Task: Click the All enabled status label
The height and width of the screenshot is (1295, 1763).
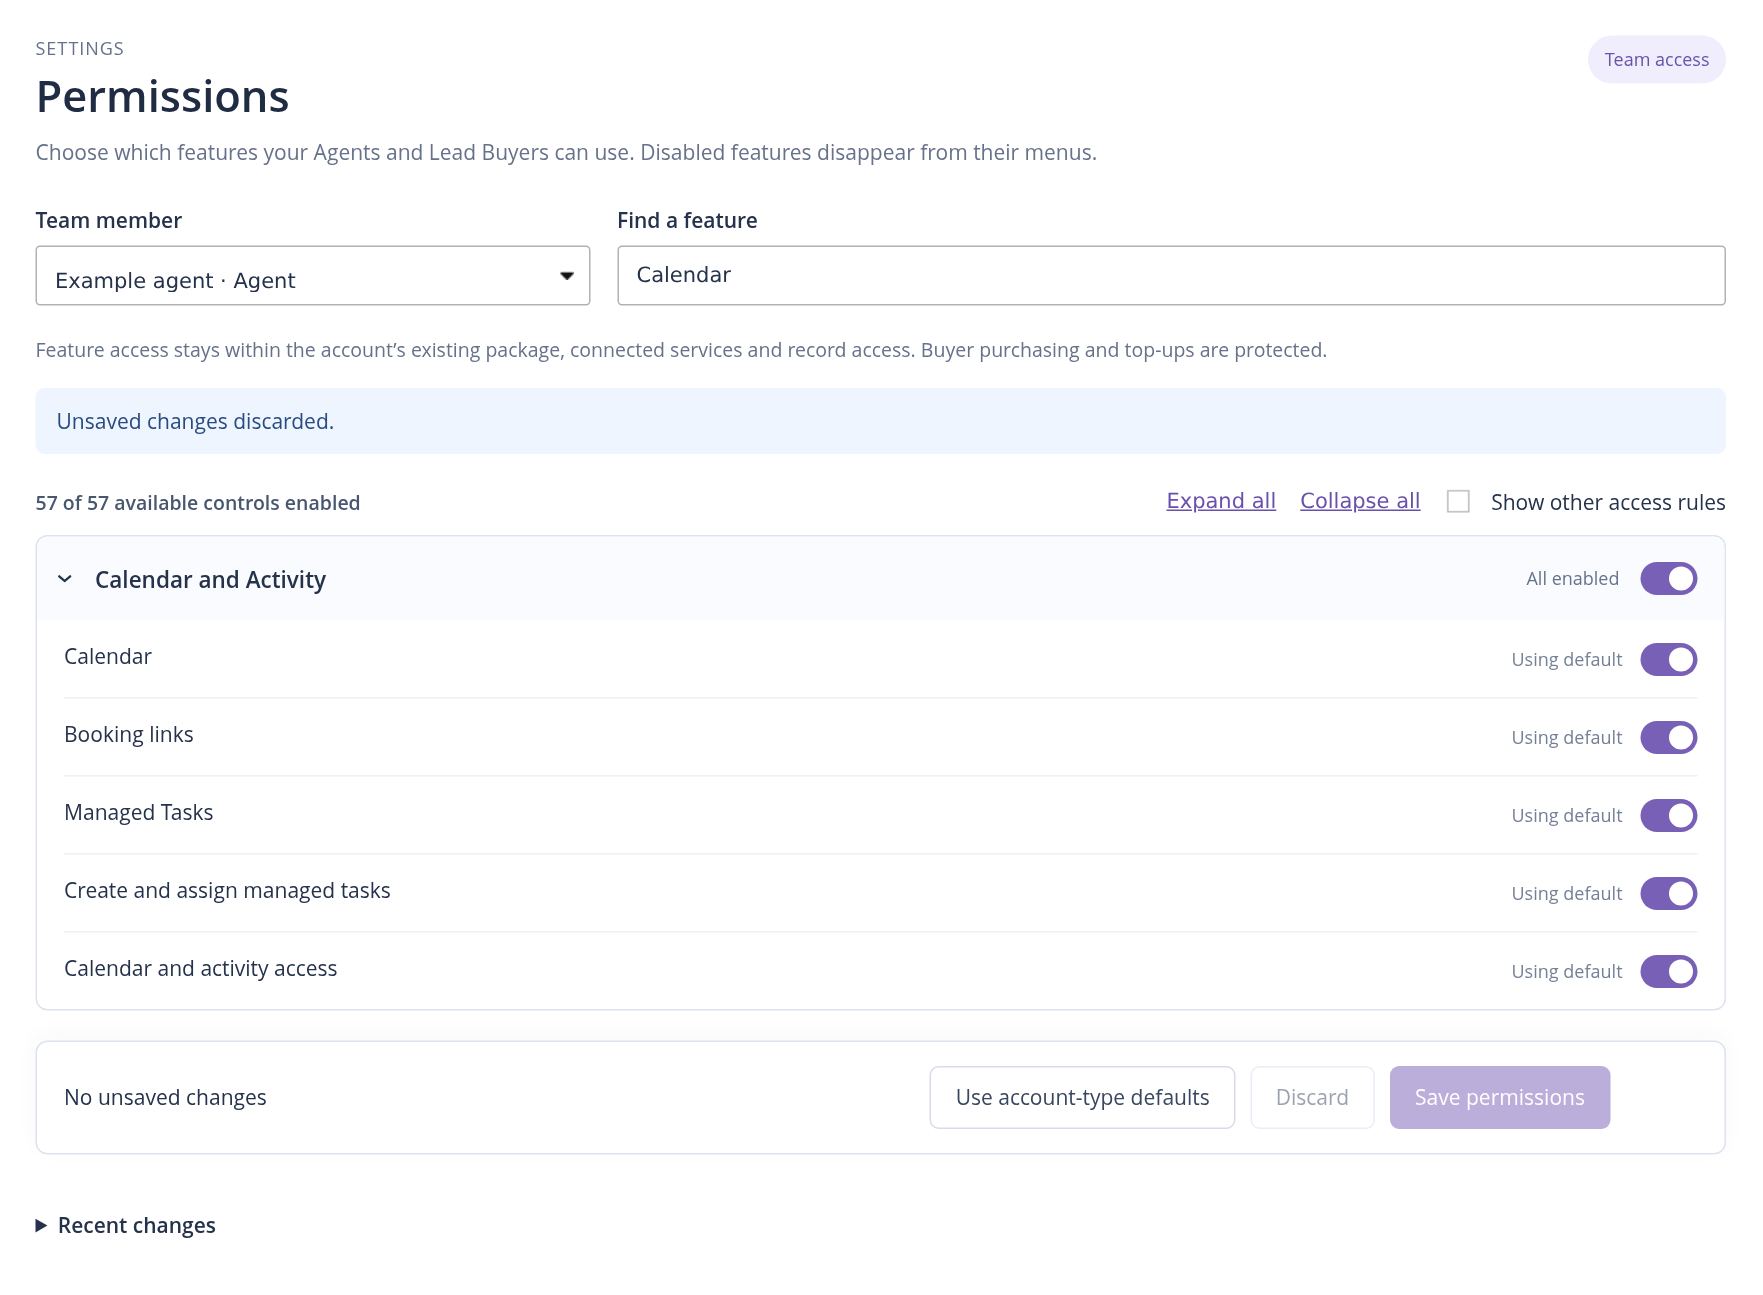Action: point(1572,579)
